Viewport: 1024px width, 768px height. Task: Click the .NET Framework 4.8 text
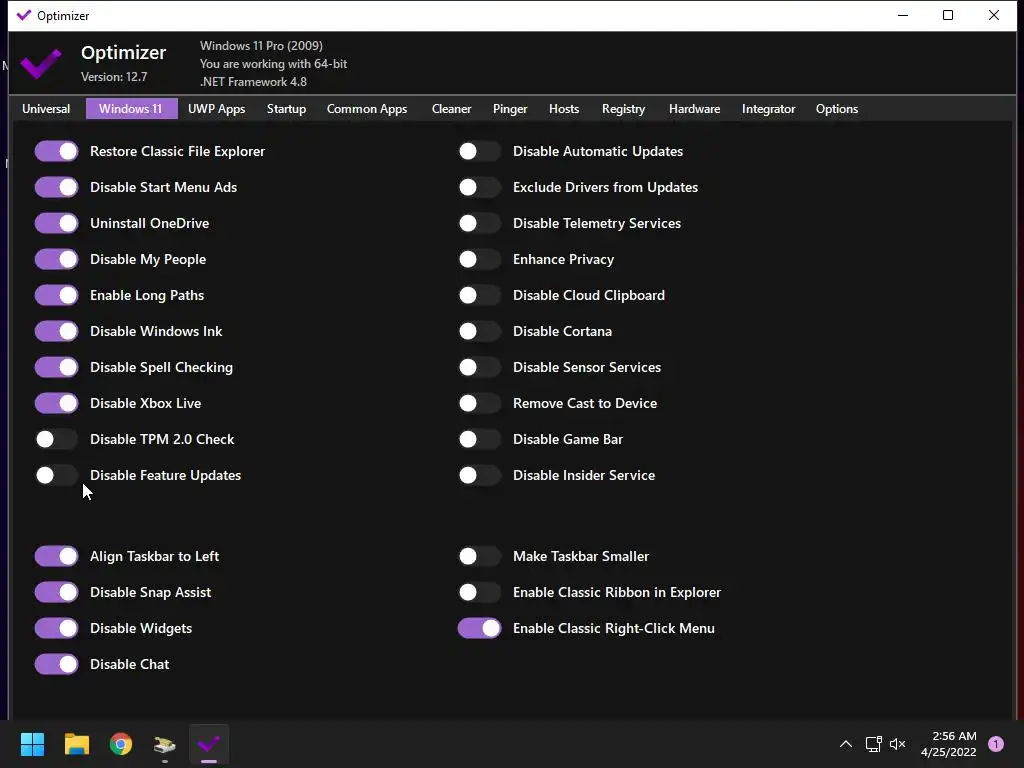point(253,82)
